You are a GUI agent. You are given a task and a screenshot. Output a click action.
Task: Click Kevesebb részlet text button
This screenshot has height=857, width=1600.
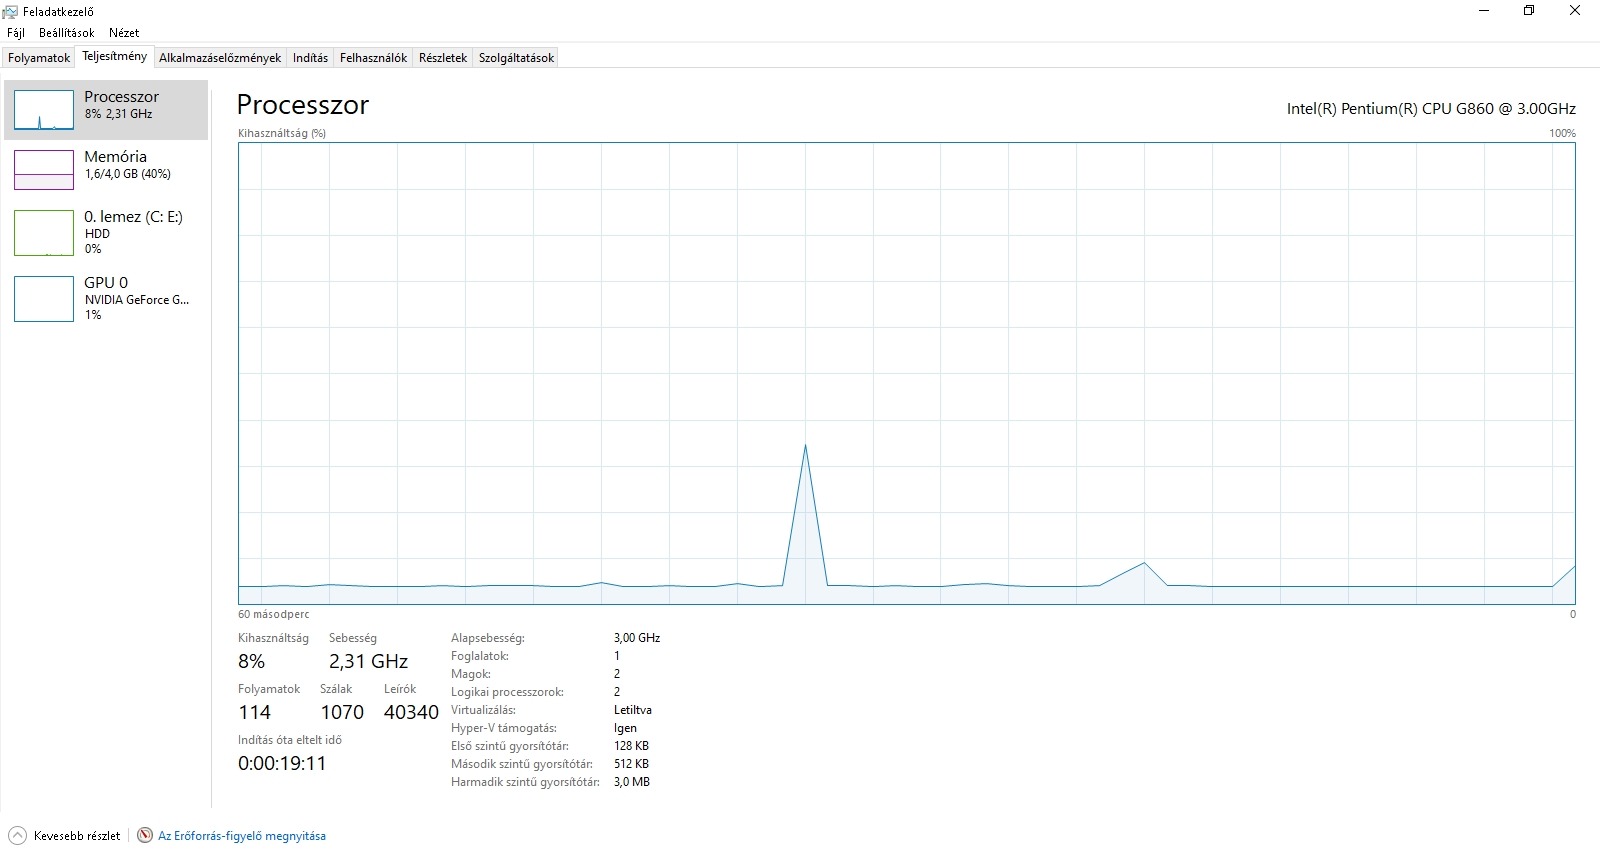coord(77,836)
